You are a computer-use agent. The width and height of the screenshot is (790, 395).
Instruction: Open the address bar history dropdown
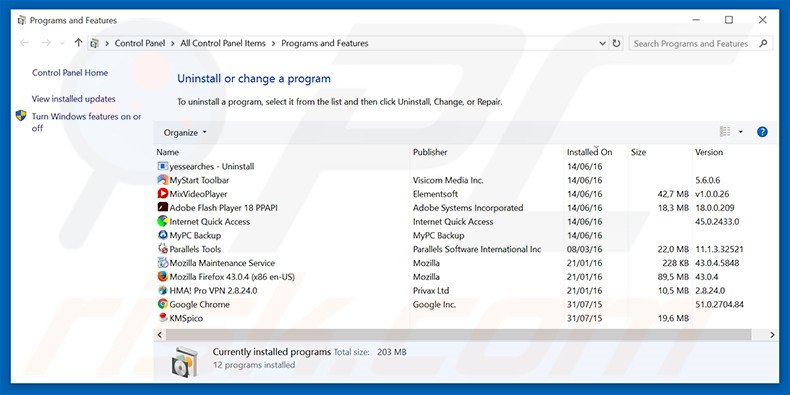(603, 43)
